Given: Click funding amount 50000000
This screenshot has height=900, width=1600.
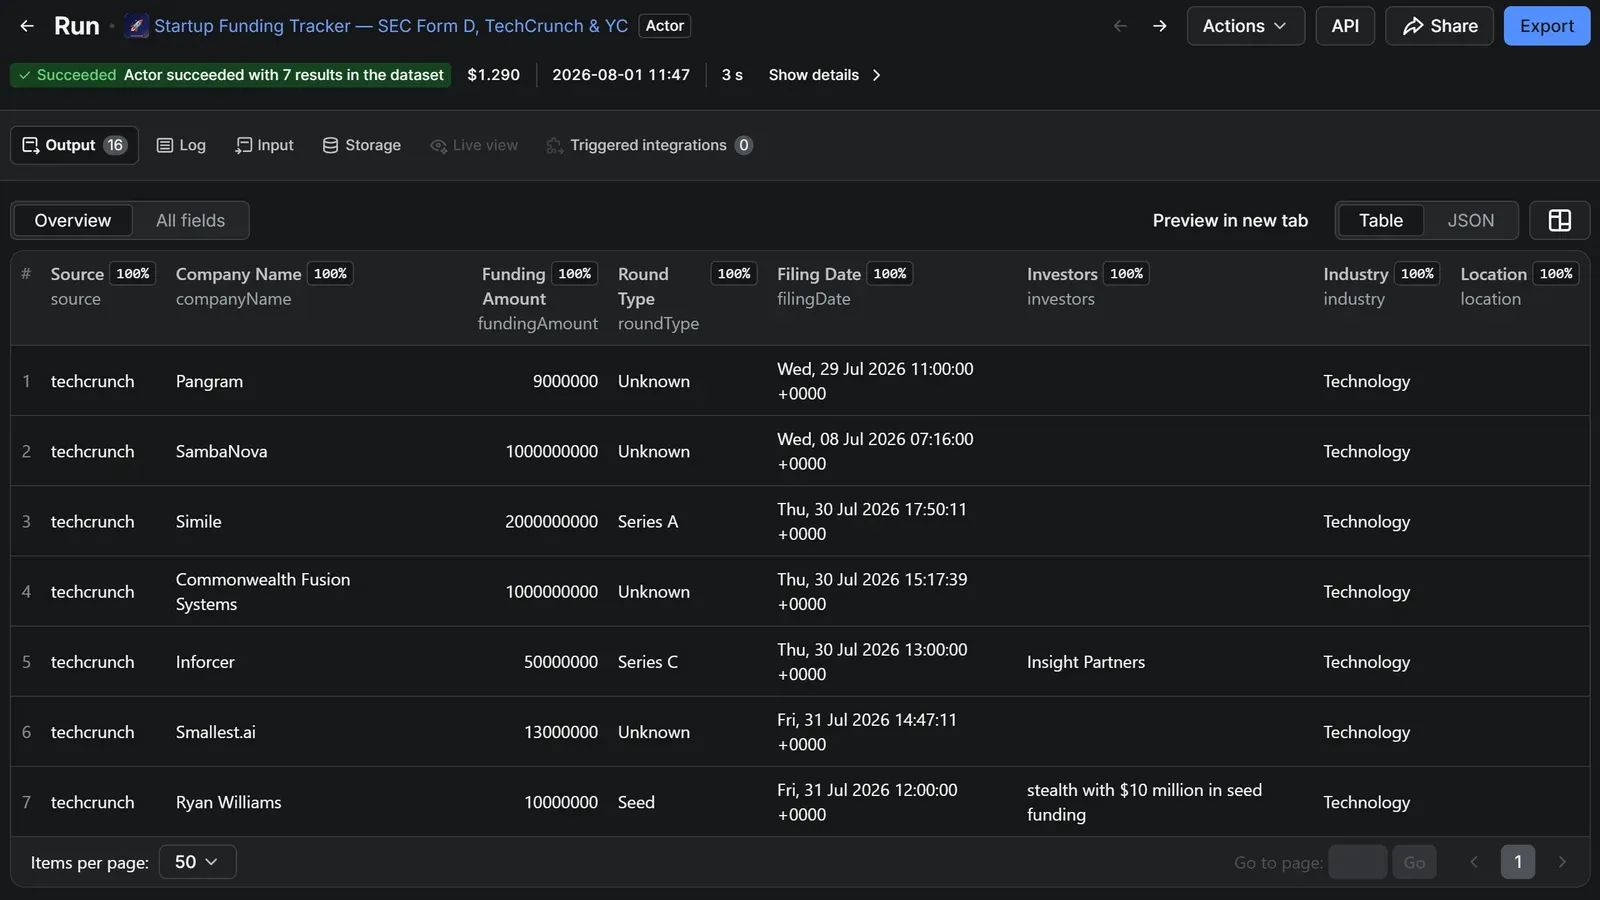Looking at the screenshot, I should (561, 662).
